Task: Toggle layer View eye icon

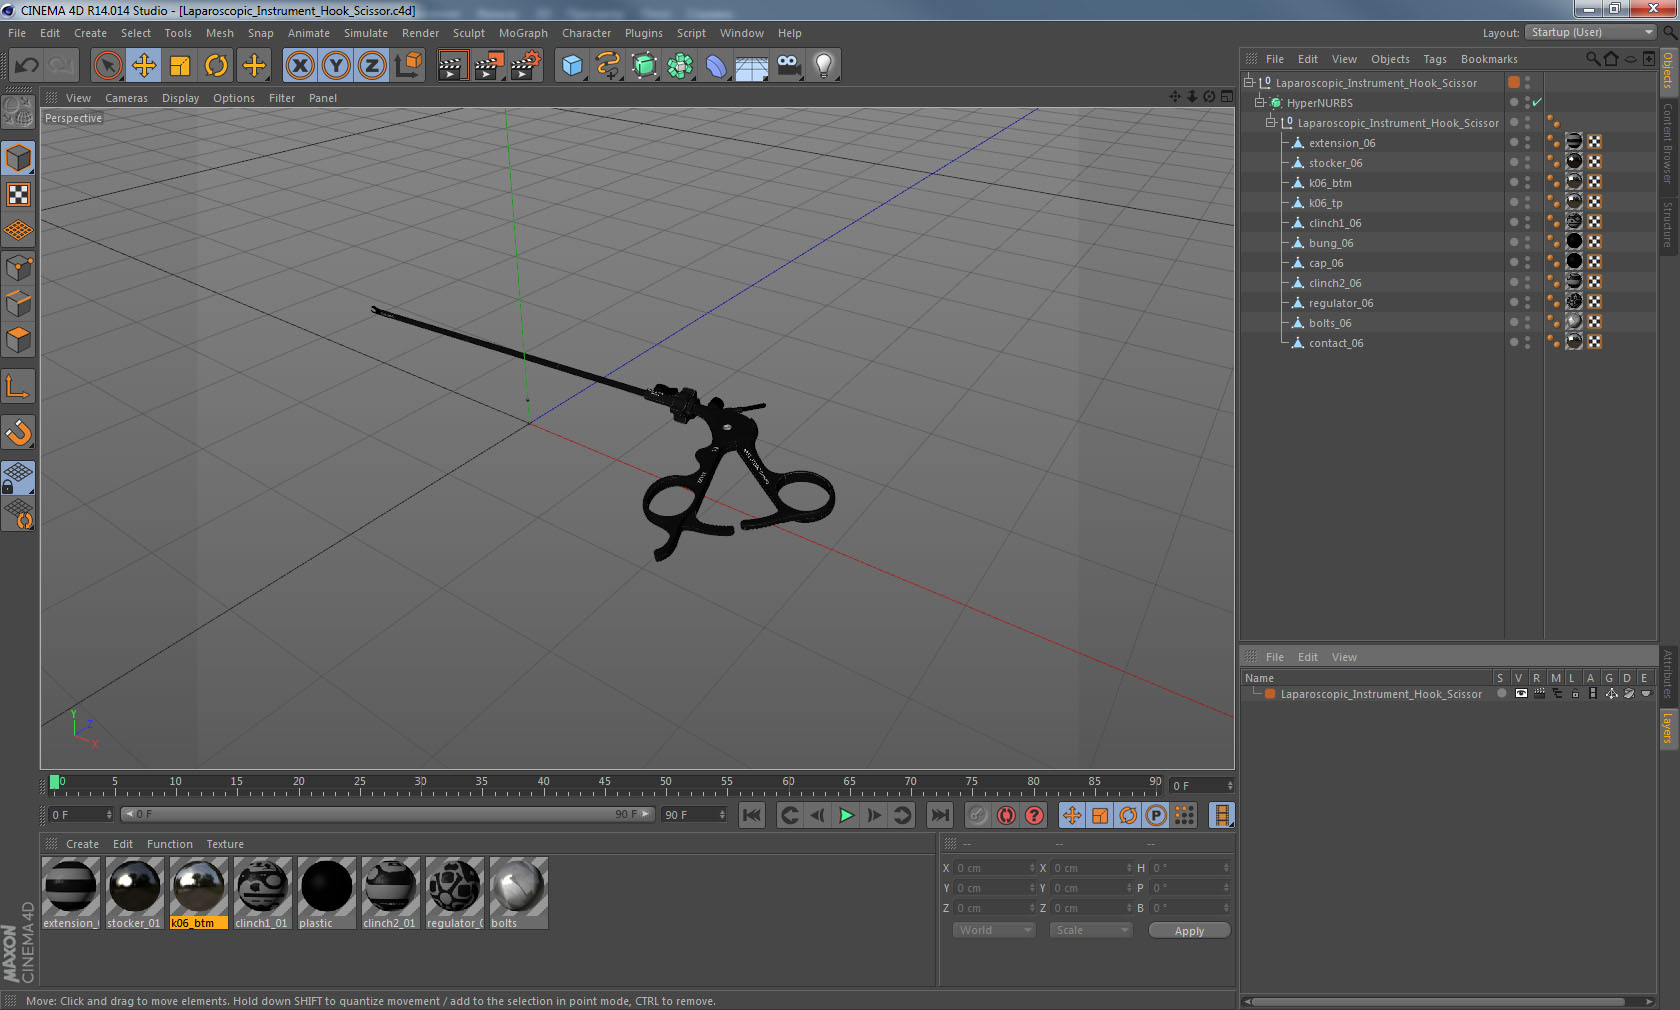Action: (x=1521, y=694)
